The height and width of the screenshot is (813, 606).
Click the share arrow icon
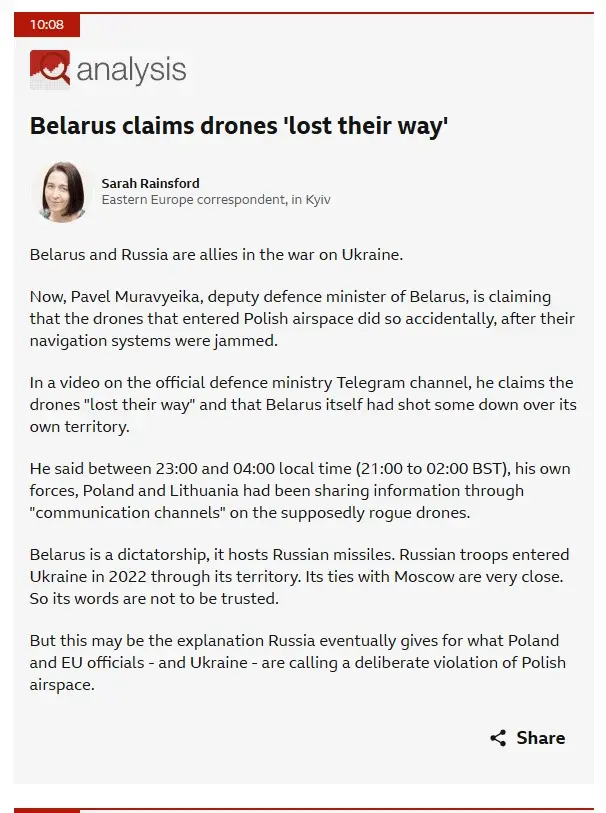click(498, 738)
